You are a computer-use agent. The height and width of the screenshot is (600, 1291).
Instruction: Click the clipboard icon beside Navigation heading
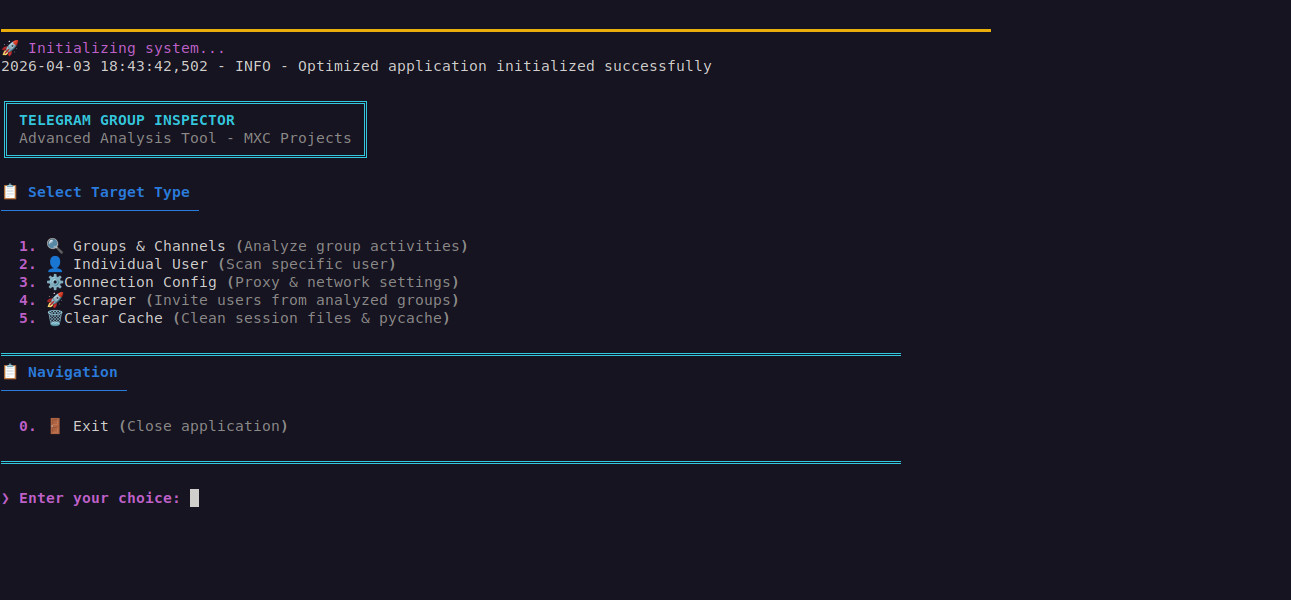pyautogui.click(x=9, y=372)
